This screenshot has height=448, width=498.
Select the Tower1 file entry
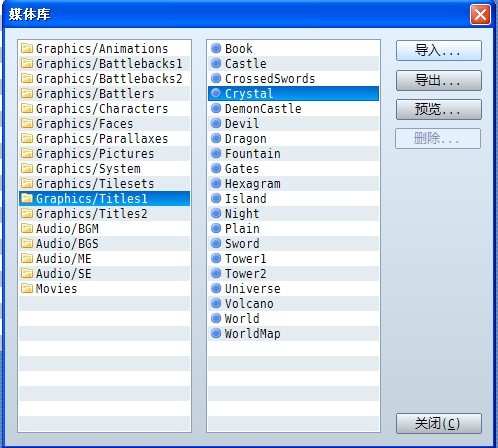pos(293,258)
